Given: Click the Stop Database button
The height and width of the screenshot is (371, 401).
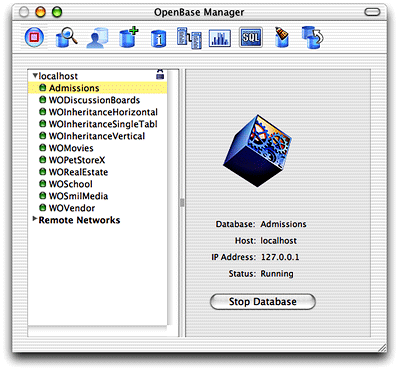Looking at the screenshot, I should pyautogui.click(x=262, y=302).
